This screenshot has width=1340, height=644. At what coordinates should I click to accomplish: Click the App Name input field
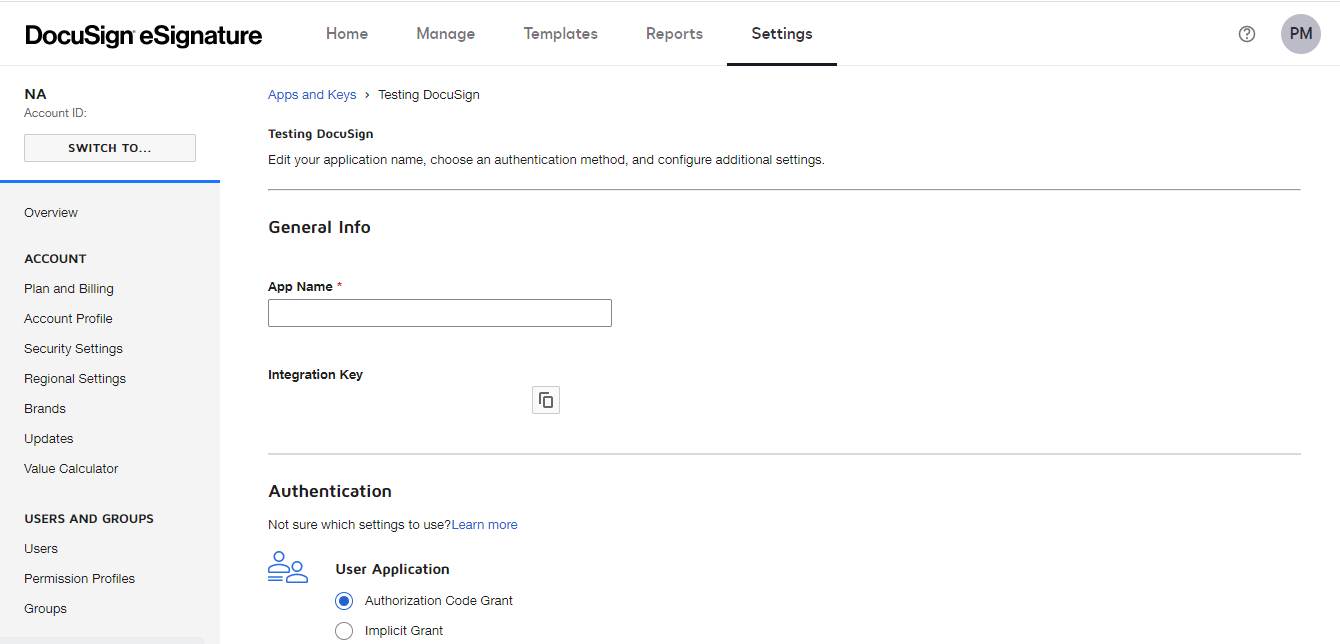(x=440, y=313)
